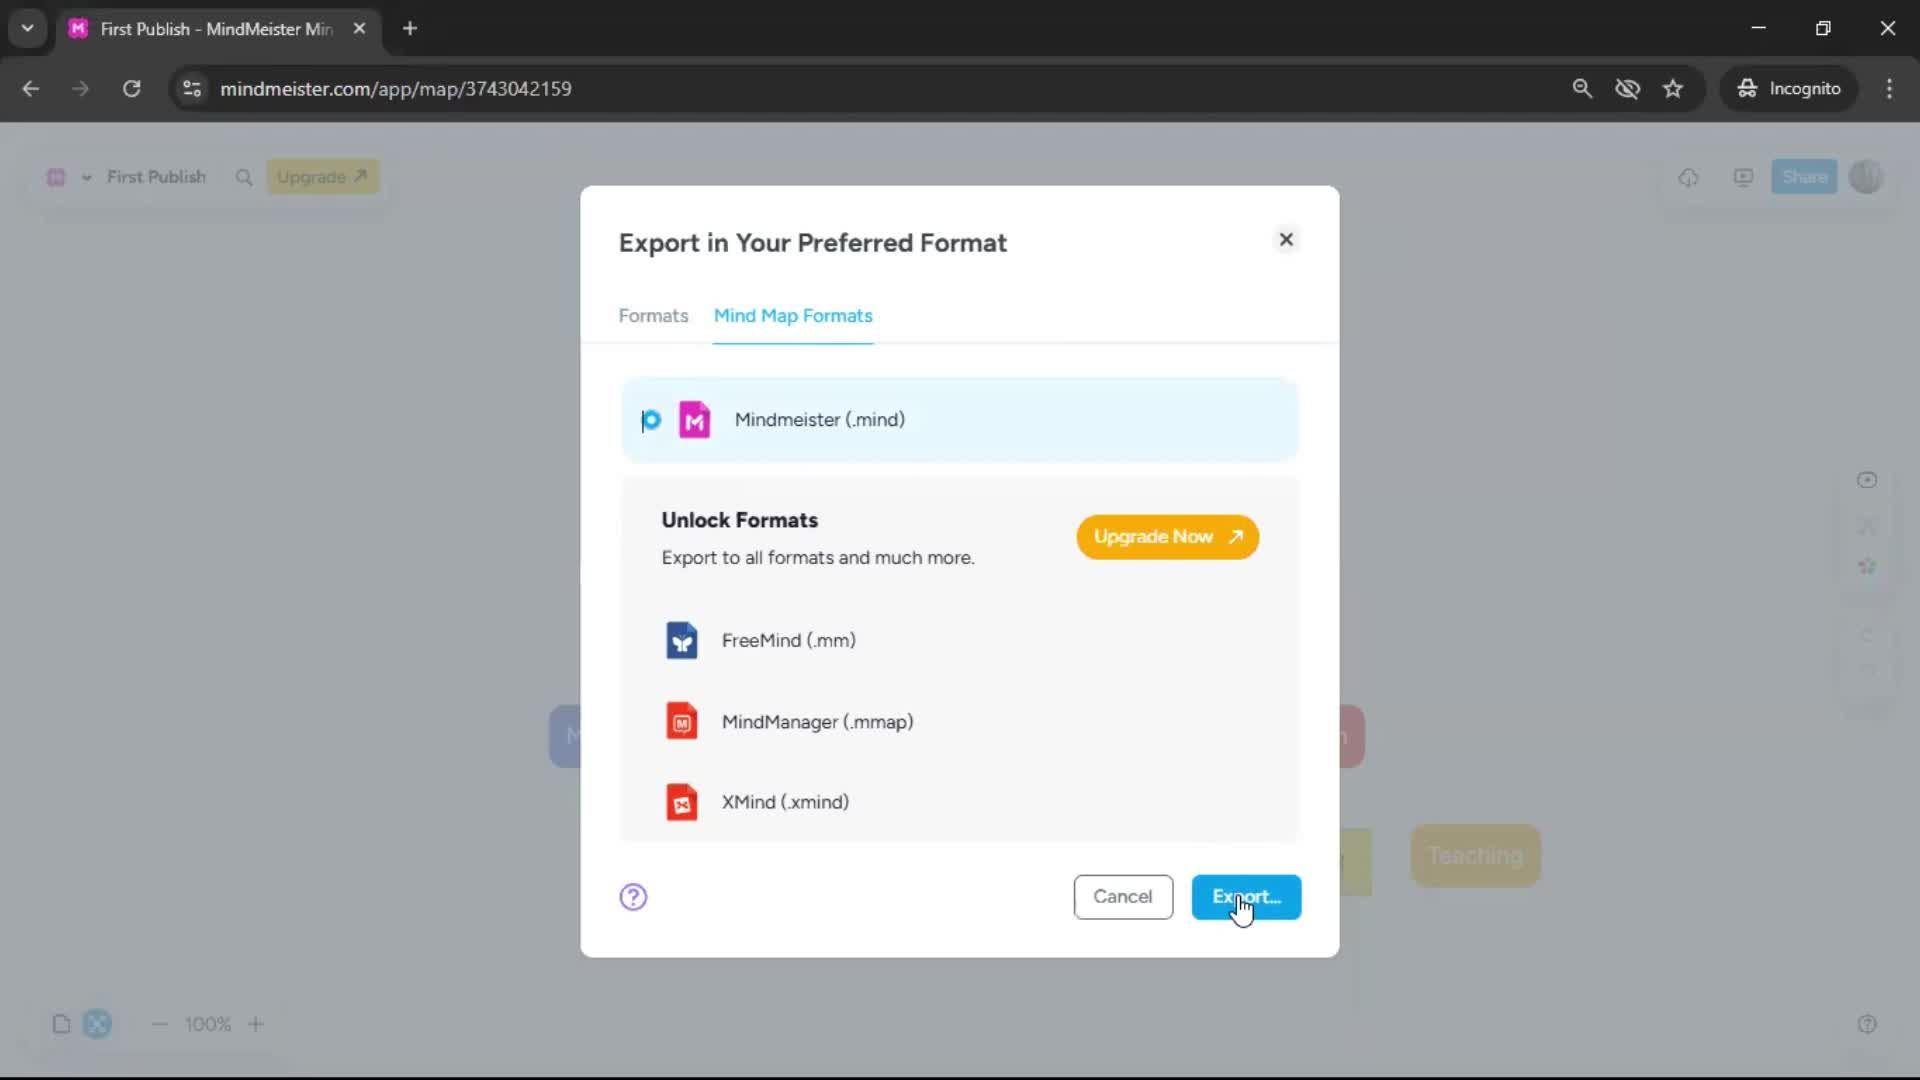Screen dimensions: 1920x1080
Task: Click the third-party cookies blocked eye icon
Action: coord(1628,89)
